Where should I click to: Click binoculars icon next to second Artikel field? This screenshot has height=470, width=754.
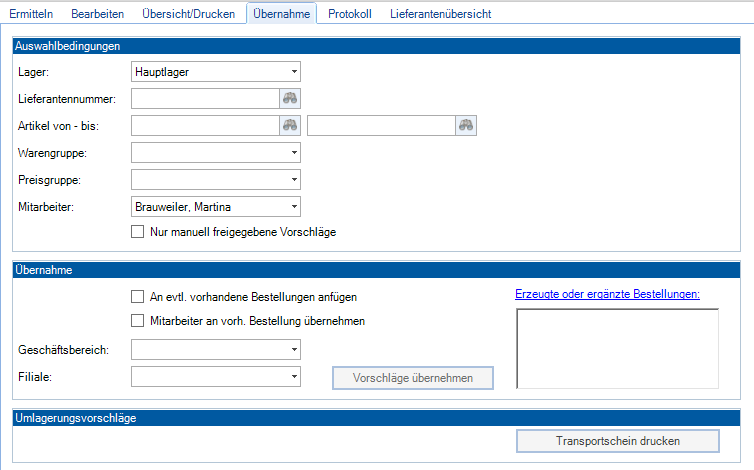tap(466, 125)
